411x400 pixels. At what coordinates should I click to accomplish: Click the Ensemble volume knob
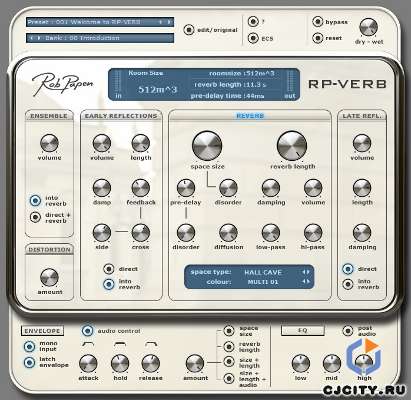point(49,143)
